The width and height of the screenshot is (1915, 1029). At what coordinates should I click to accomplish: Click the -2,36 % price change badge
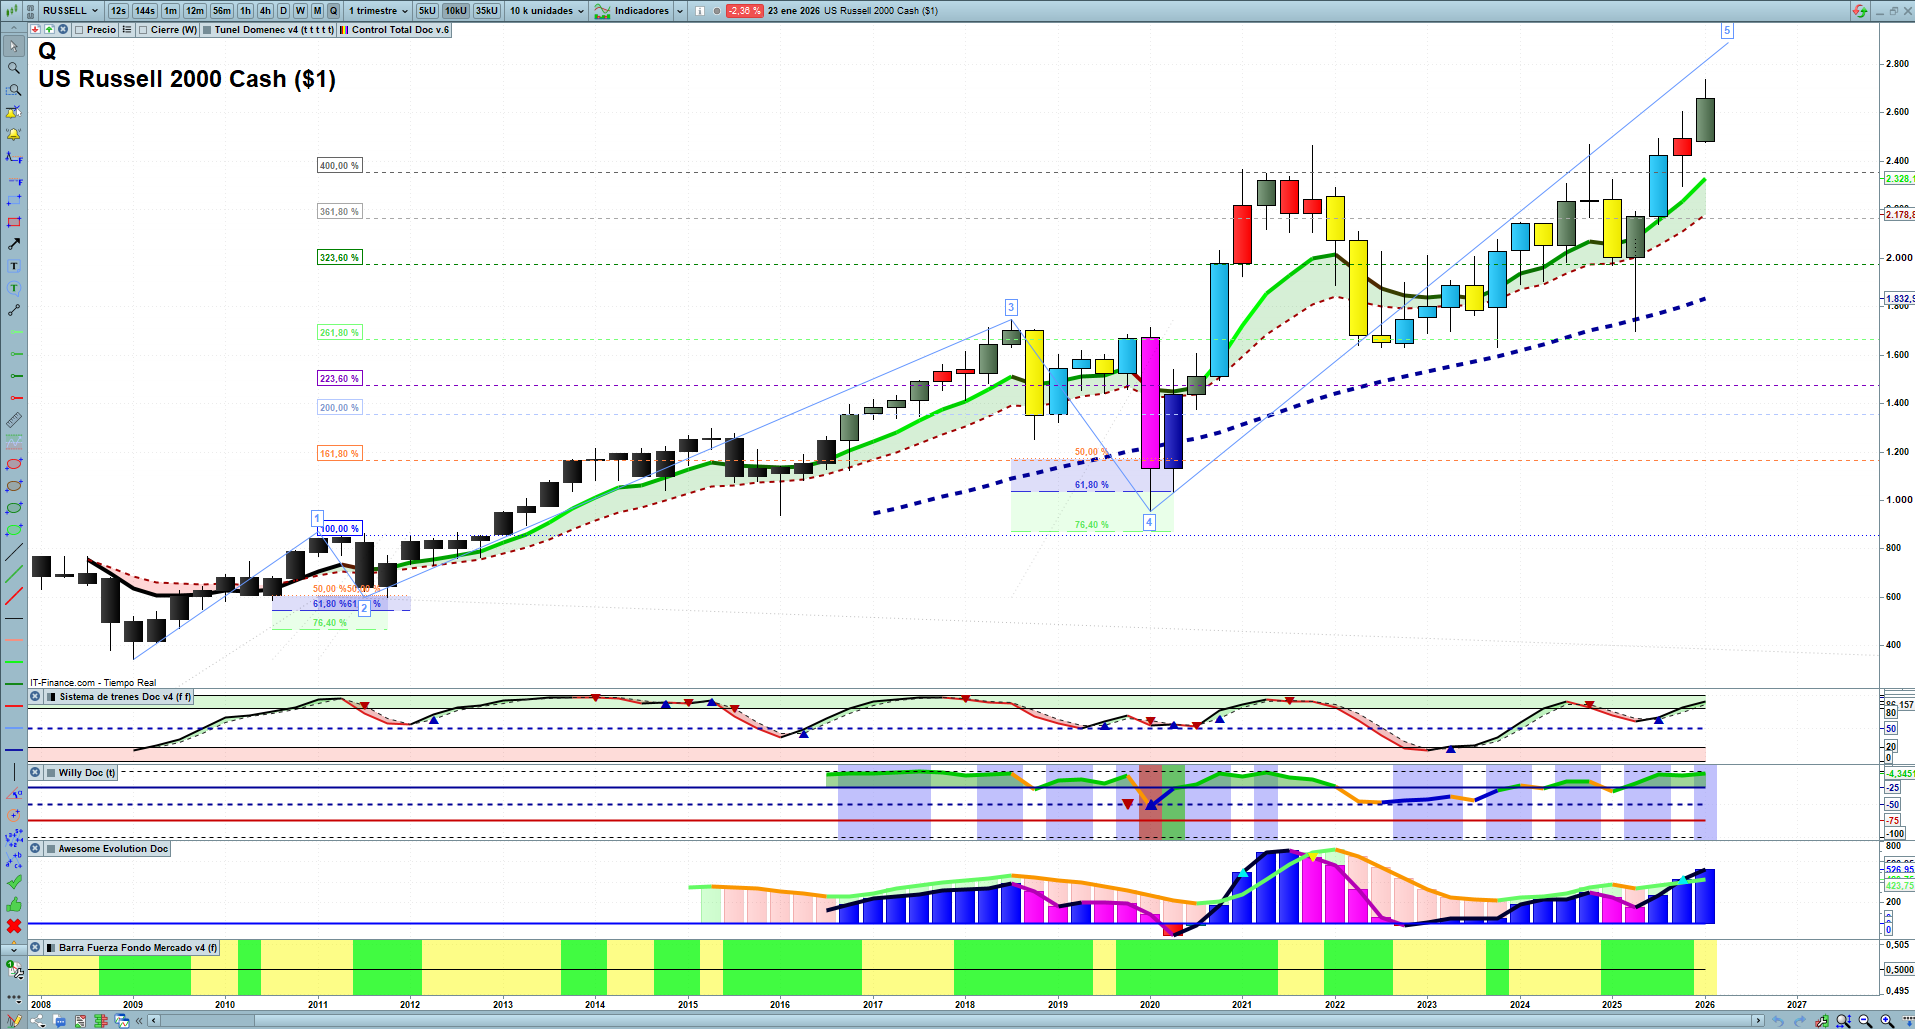(744, 11)
